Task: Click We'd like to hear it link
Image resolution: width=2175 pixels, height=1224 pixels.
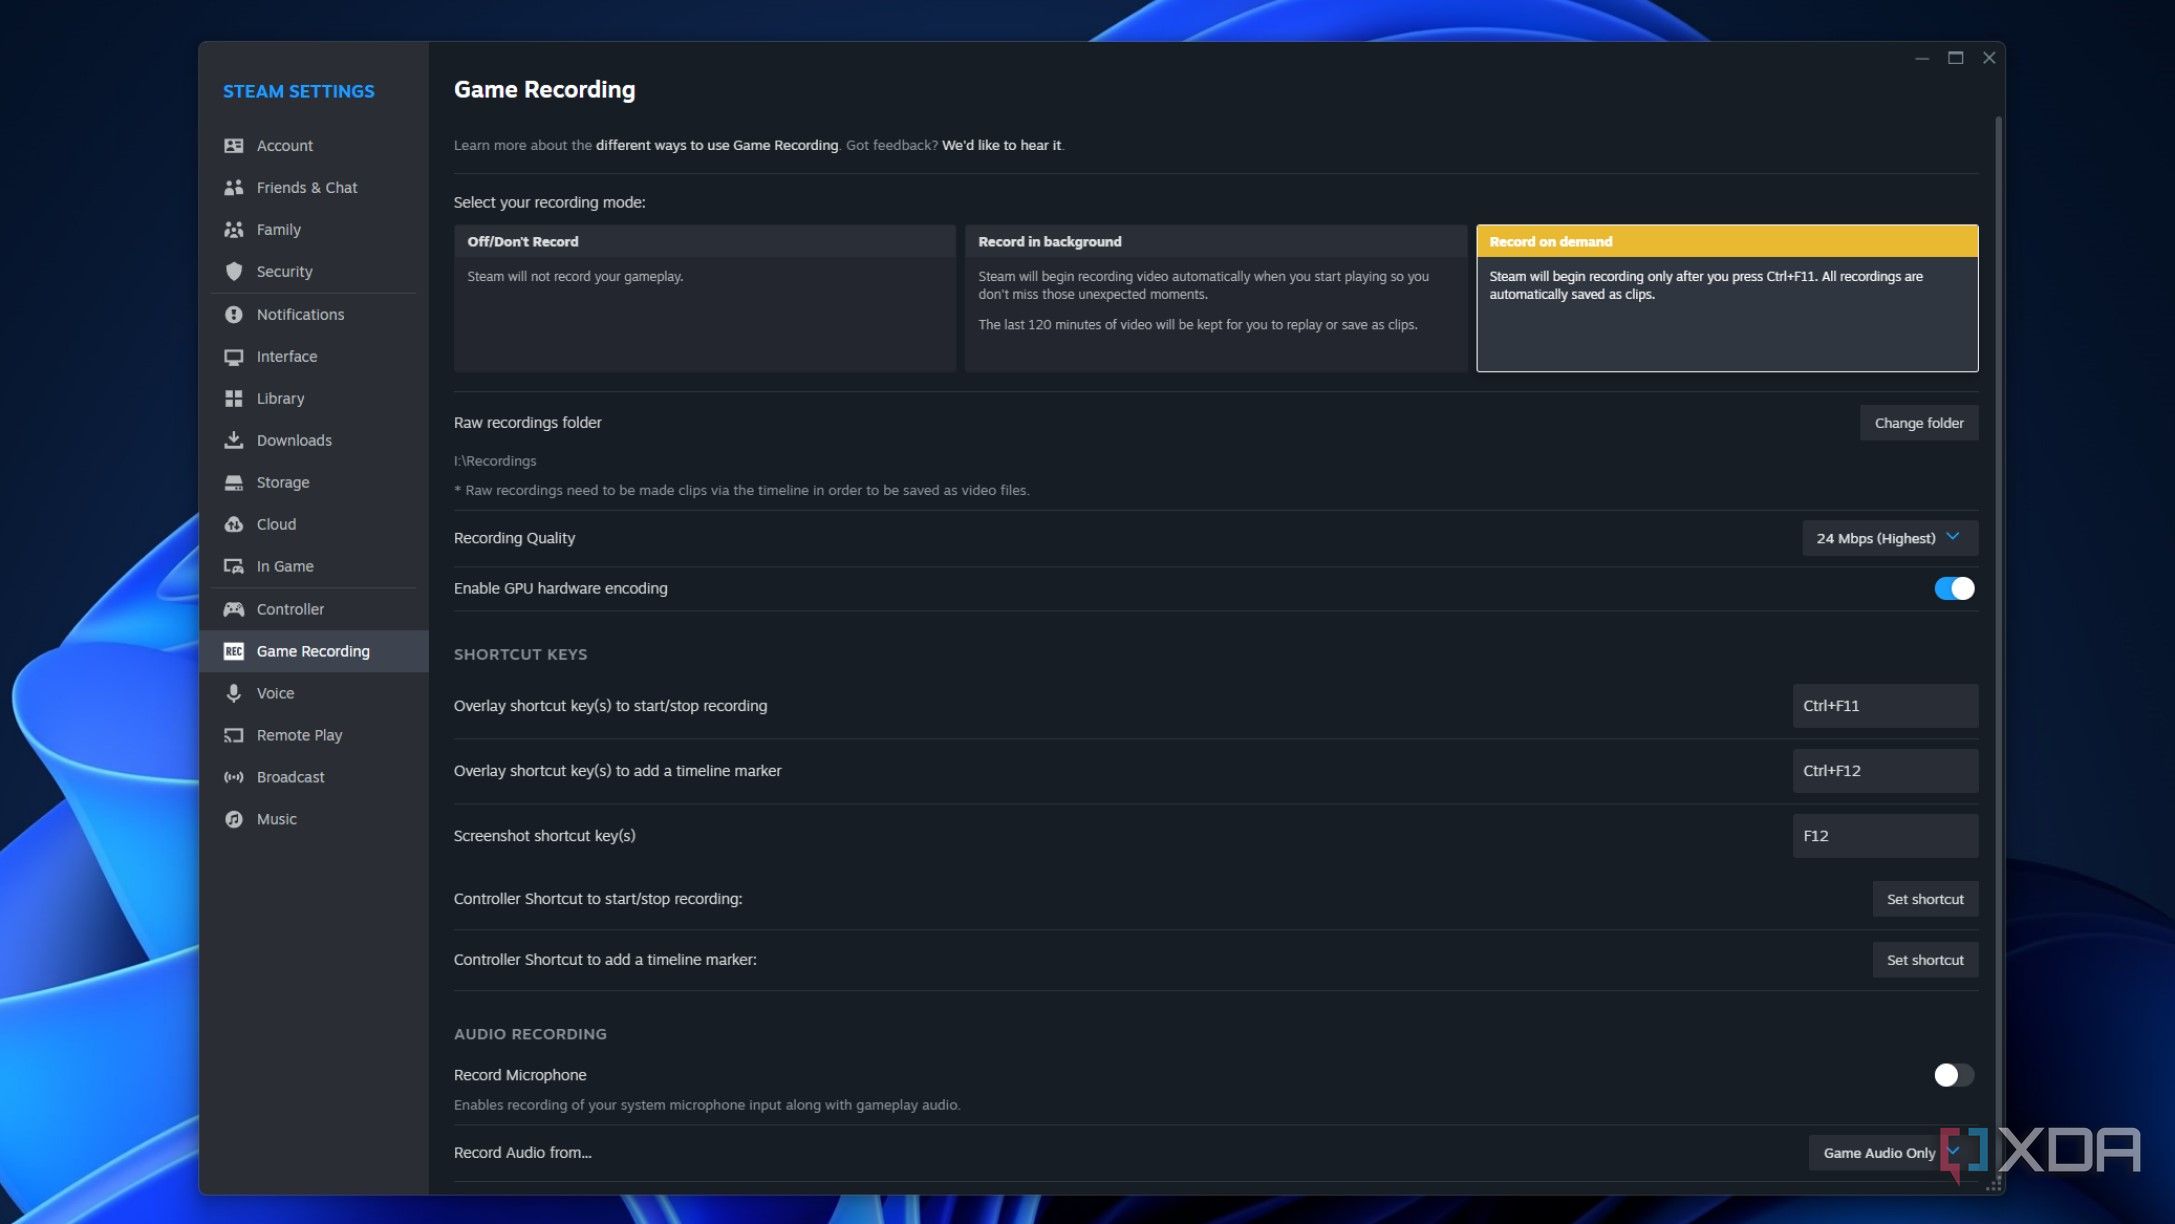Action: [1001, 146]
